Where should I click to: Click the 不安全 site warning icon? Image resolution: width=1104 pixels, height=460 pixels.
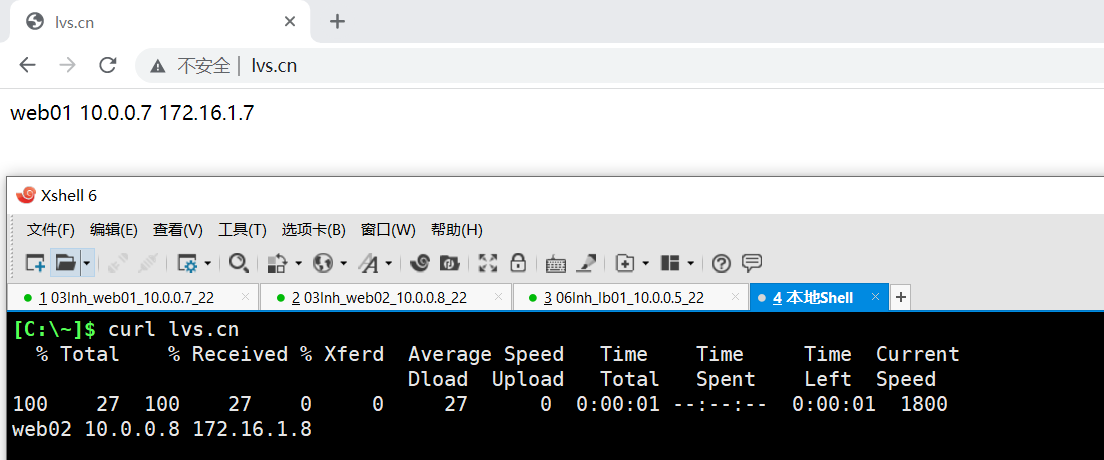158,66
